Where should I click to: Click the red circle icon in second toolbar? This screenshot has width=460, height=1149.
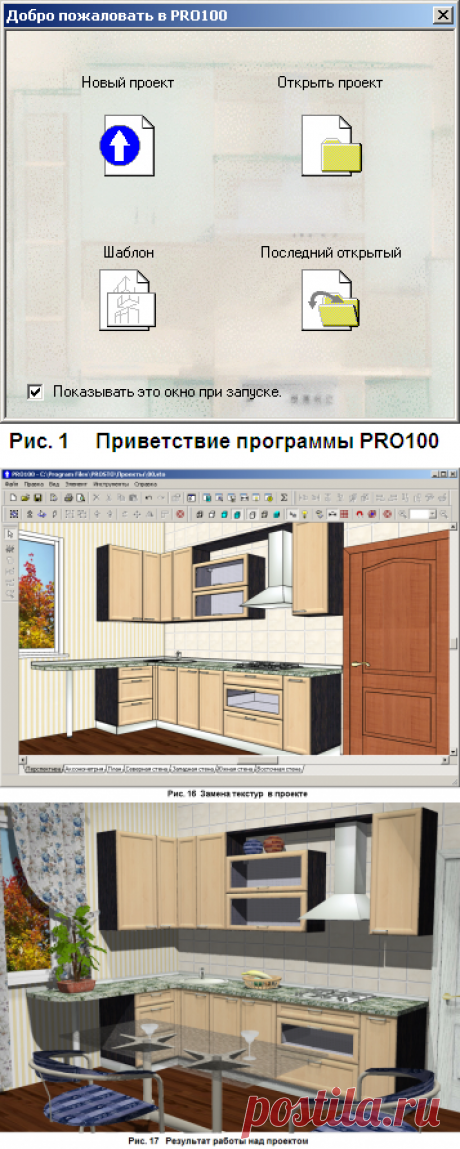point(179,514)
